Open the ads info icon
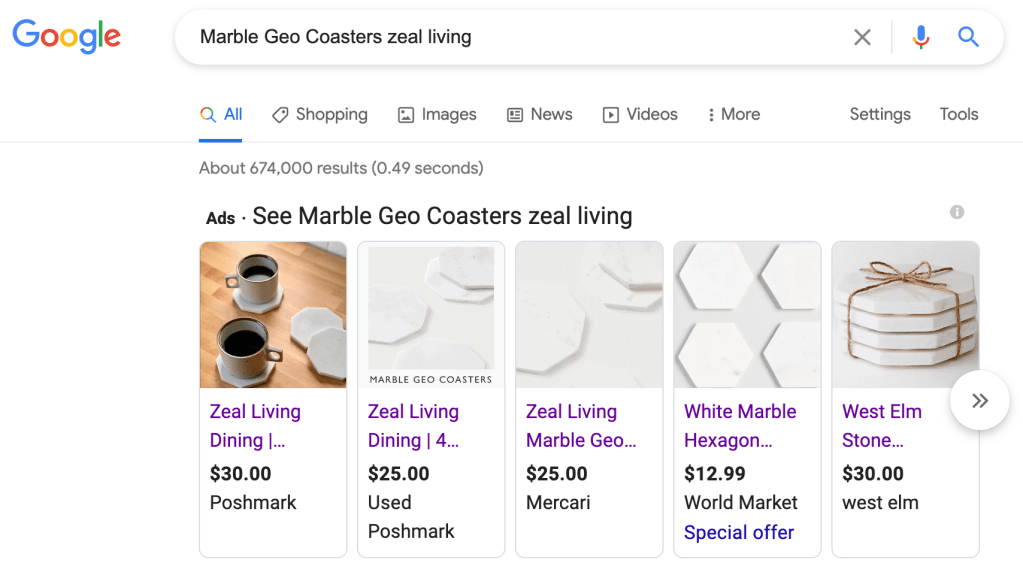 957,212
